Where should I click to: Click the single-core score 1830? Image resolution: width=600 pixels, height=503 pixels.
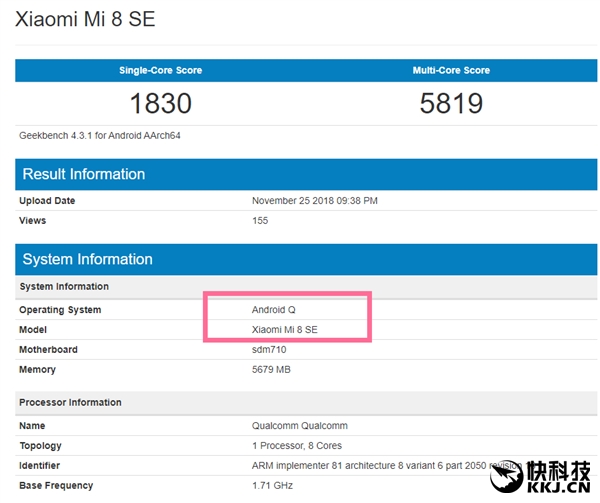tap(161, 103)
